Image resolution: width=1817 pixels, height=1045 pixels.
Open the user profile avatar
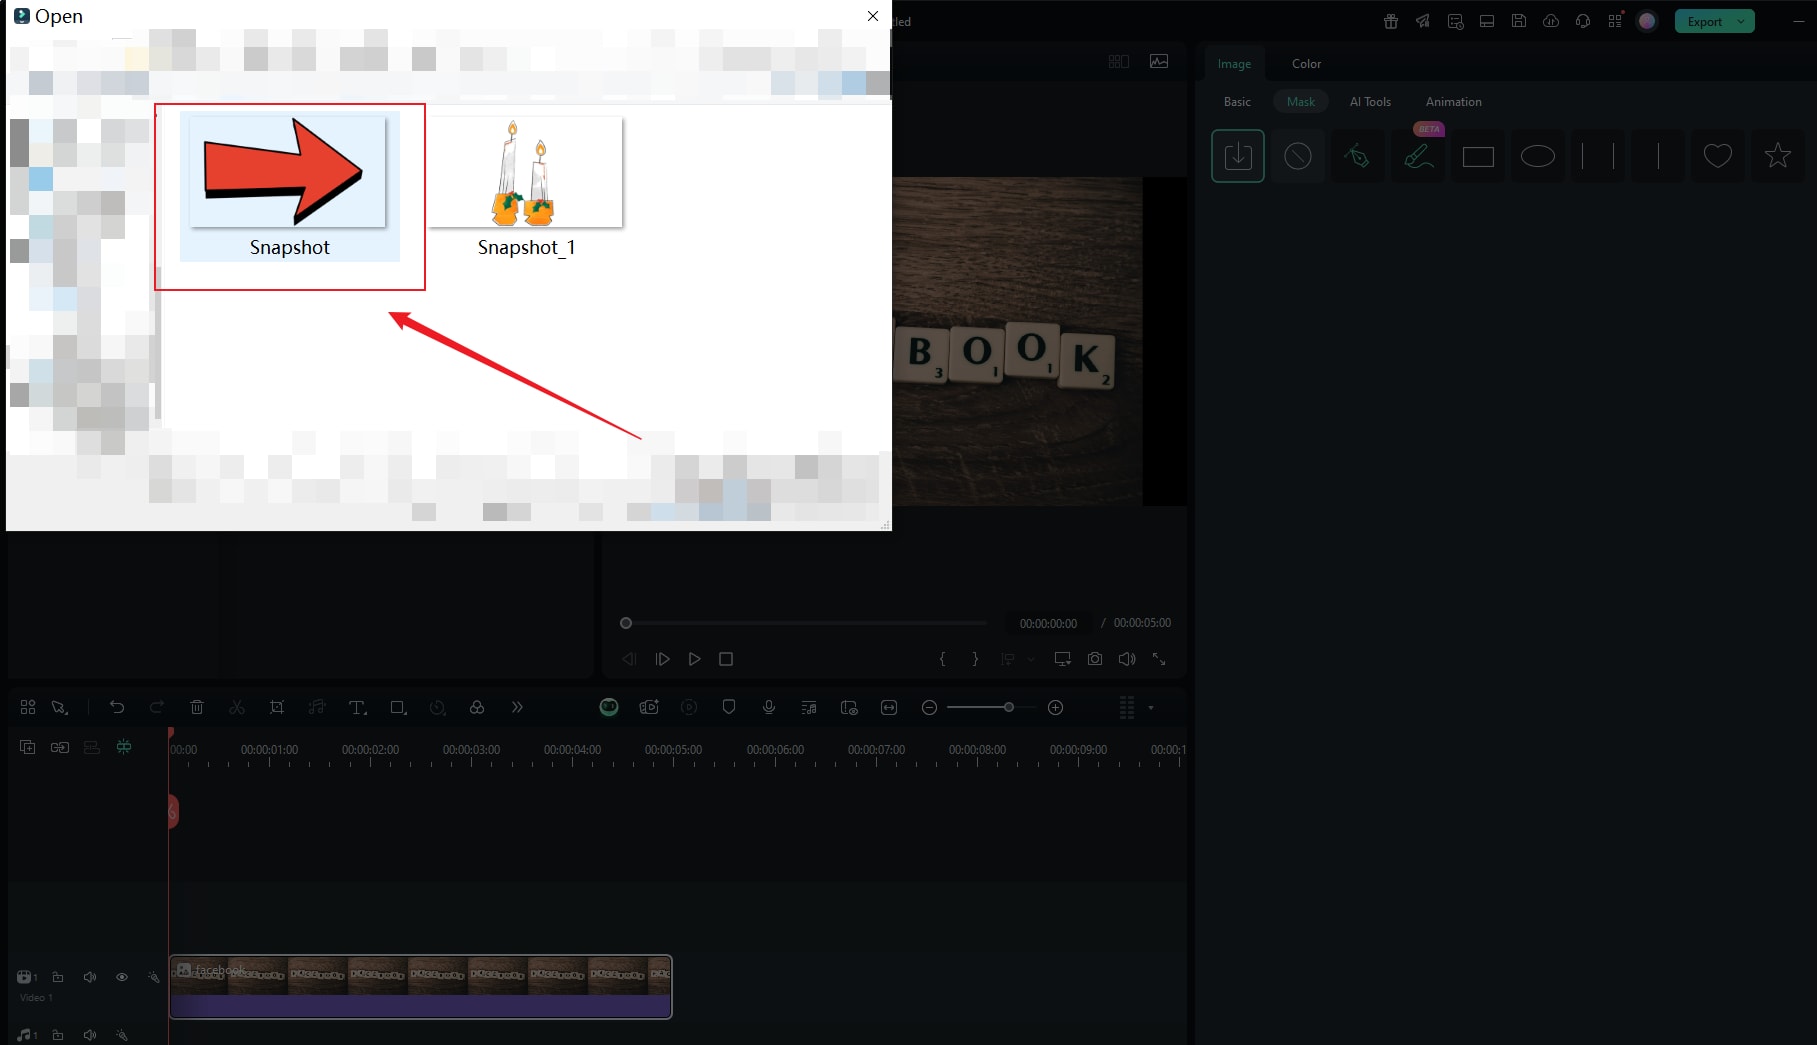tap(1647, 21)
